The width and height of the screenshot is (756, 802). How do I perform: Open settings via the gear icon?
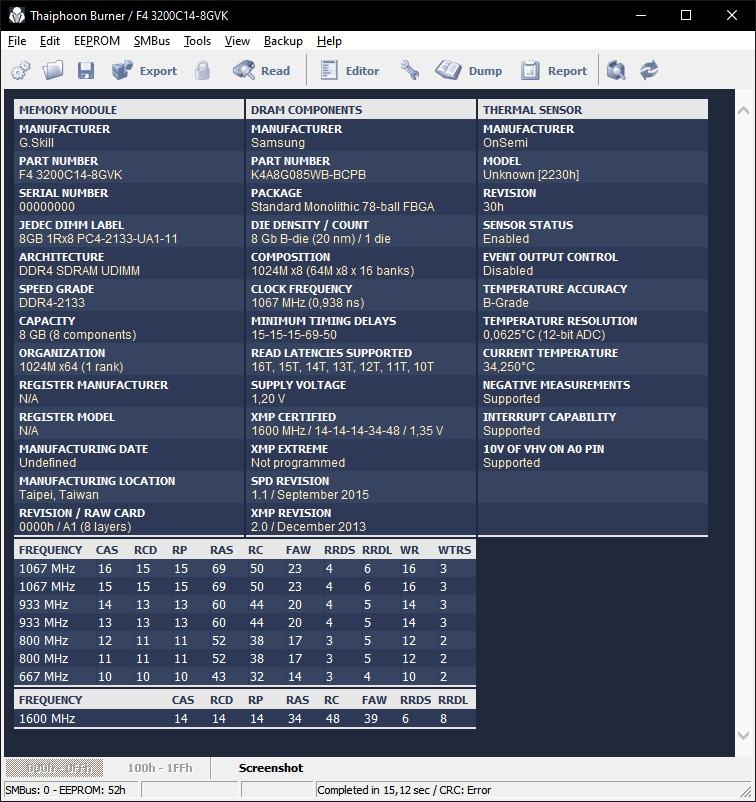pyautogui.click(x=21, y=70)
